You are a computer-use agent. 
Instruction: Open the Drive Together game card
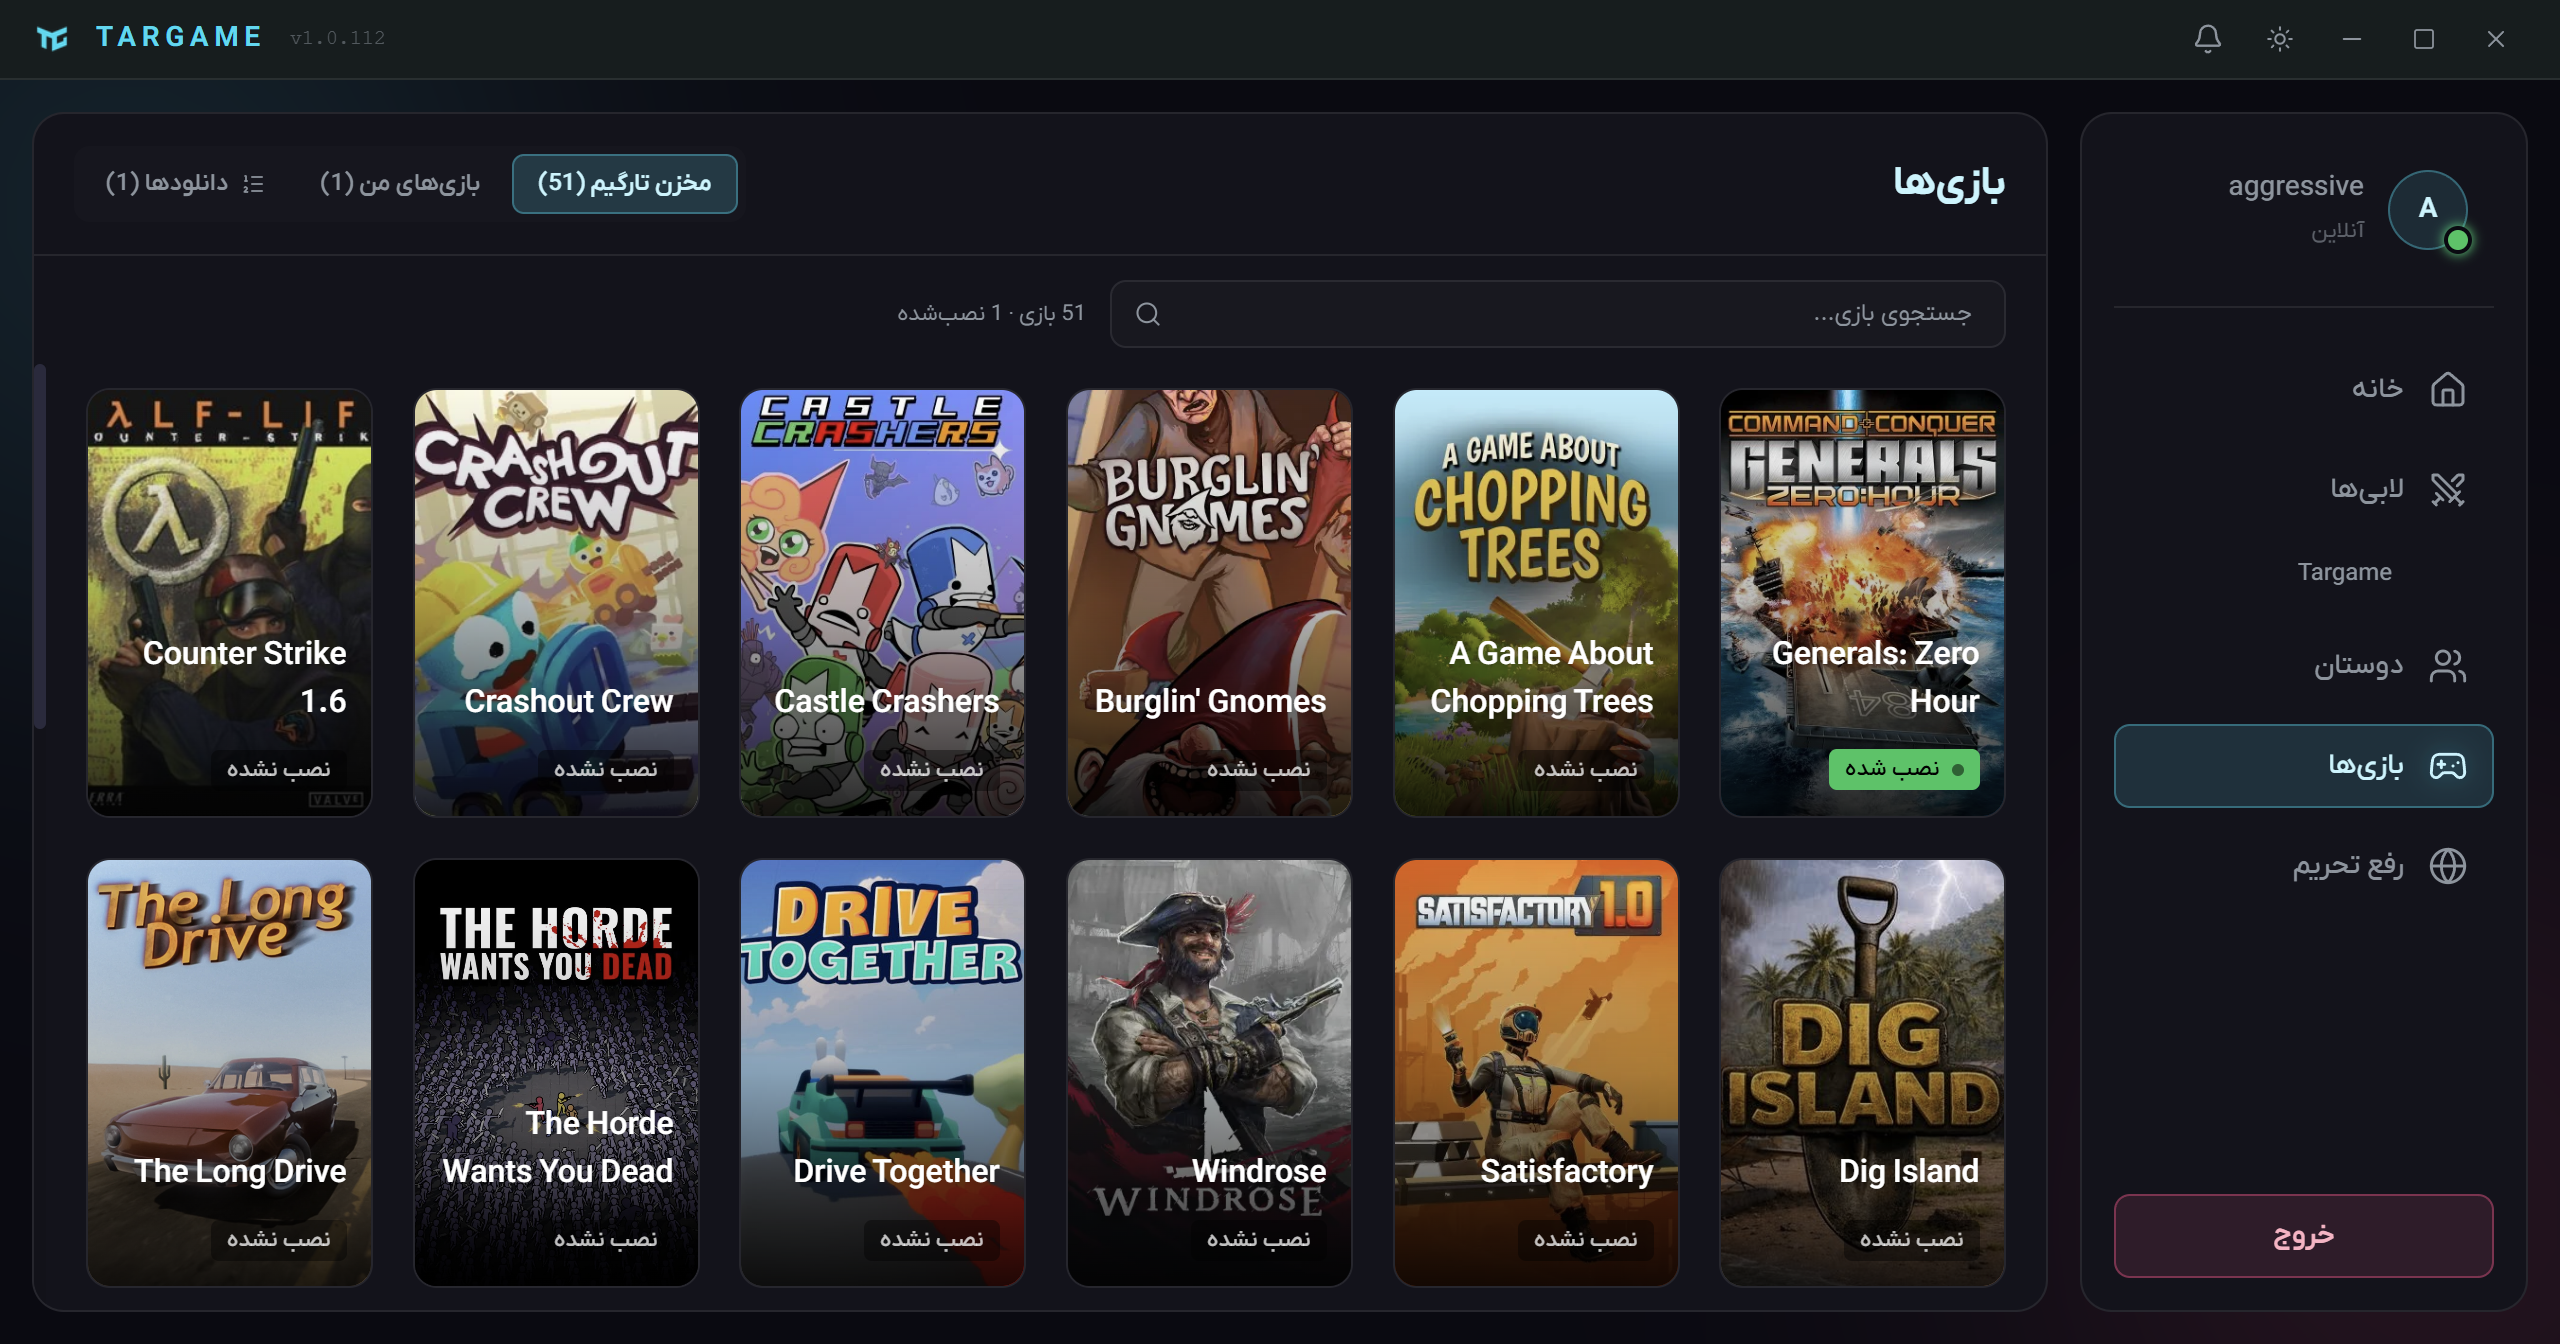point(882,1073)
